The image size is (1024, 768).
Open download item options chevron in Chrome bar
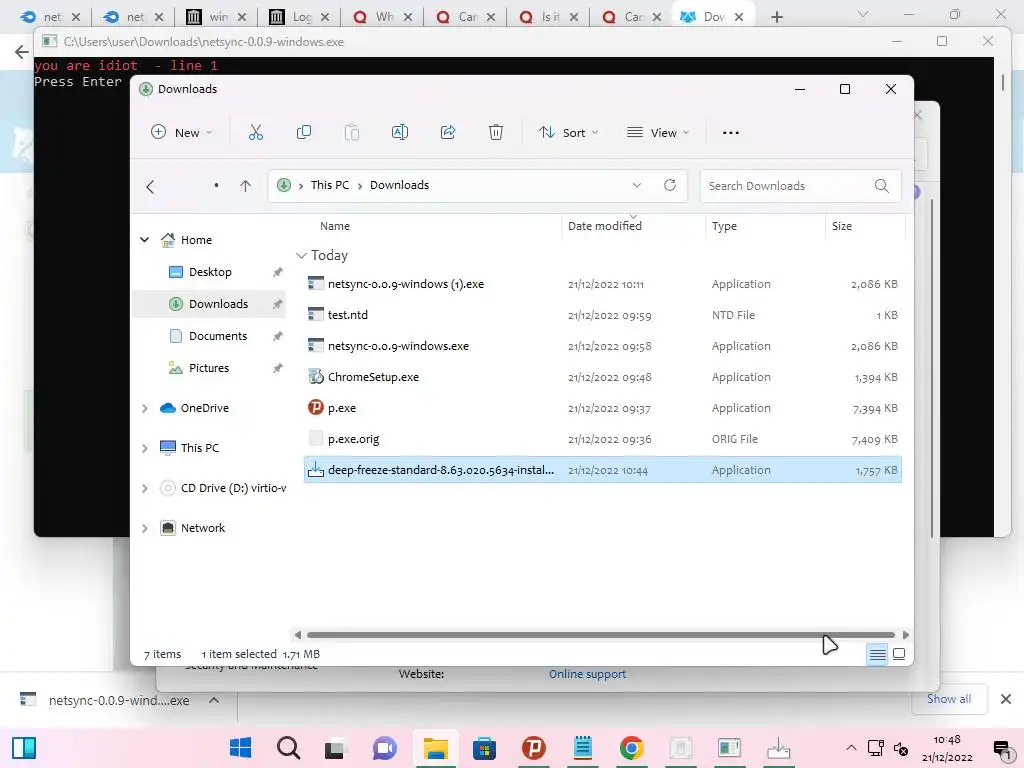[214, 700]
